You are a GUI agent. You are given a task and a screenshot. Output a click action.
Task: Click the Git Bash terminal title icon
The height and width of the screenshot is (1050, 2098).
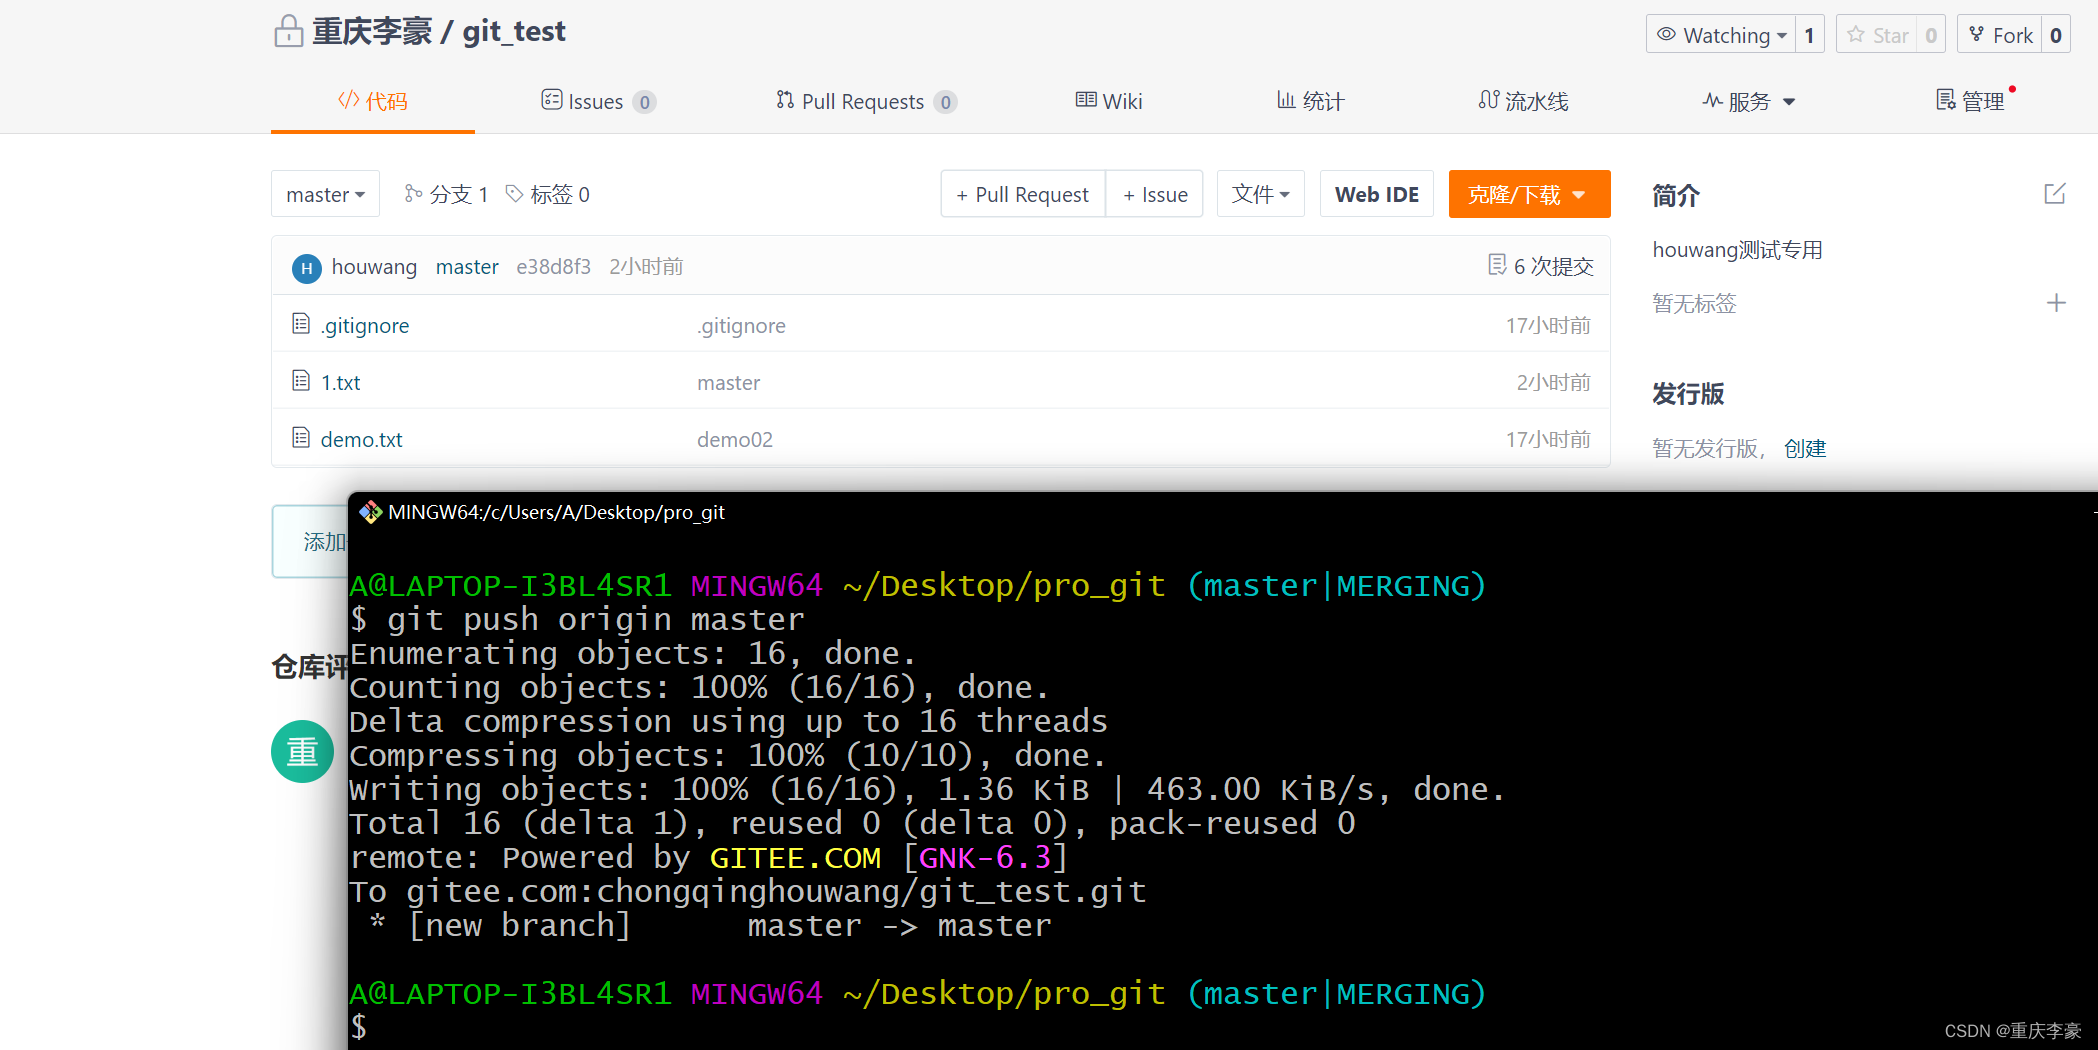(371, 512)
